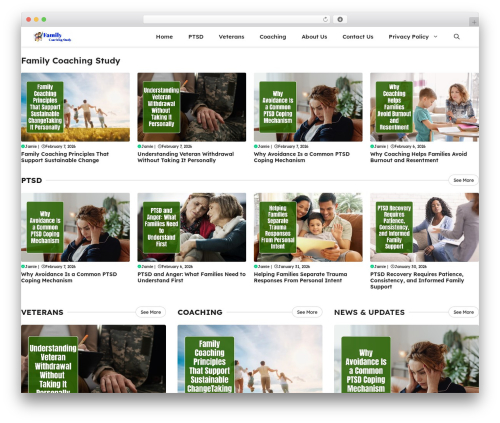500x423 pixels.
Task: Open 'Why Avoidance Is a Common PTSD' title in PTSD section
Action: point(69,277)
